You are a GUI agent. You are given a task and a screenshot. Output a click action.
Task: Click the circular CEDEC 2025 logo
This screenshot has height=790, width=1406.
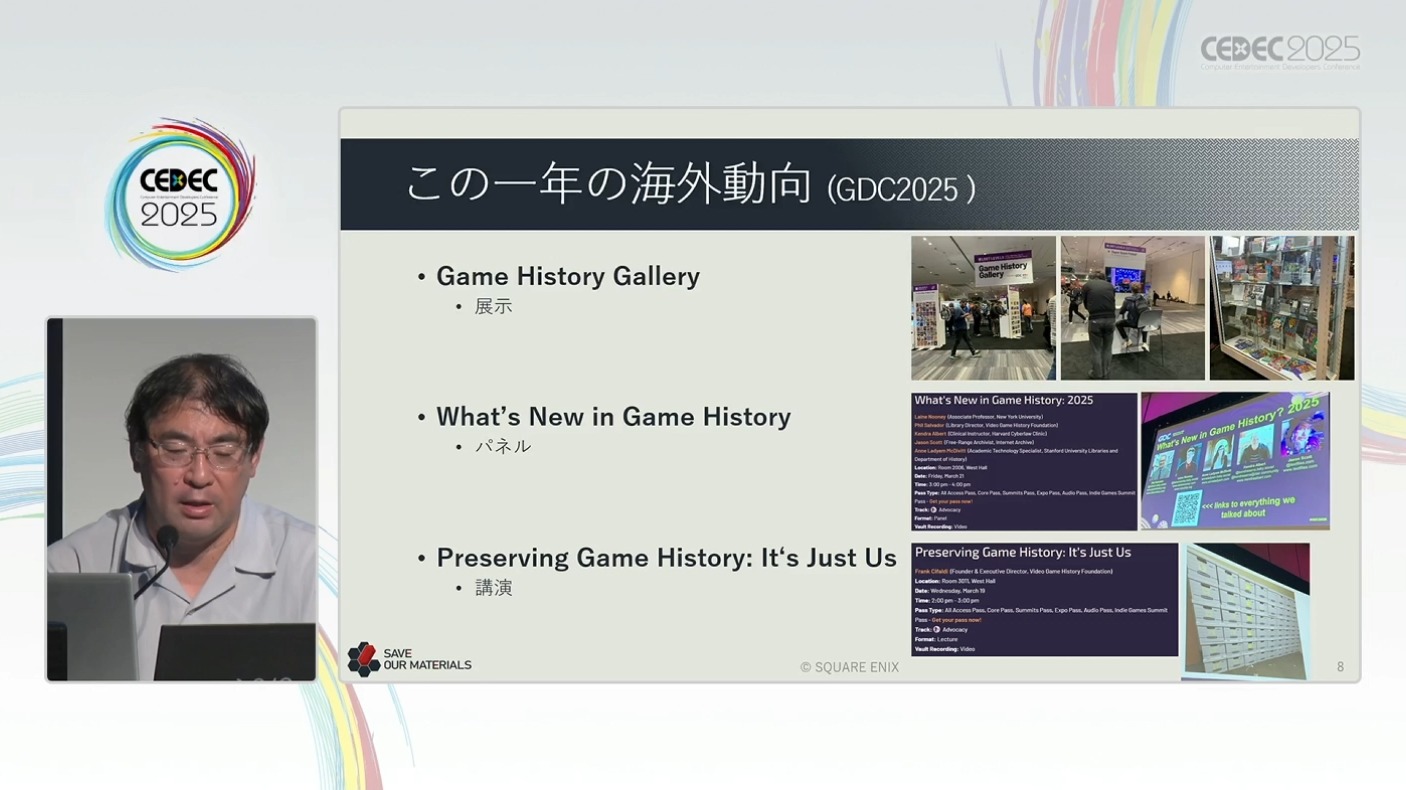pyautogui.click(x=180, y=194)
